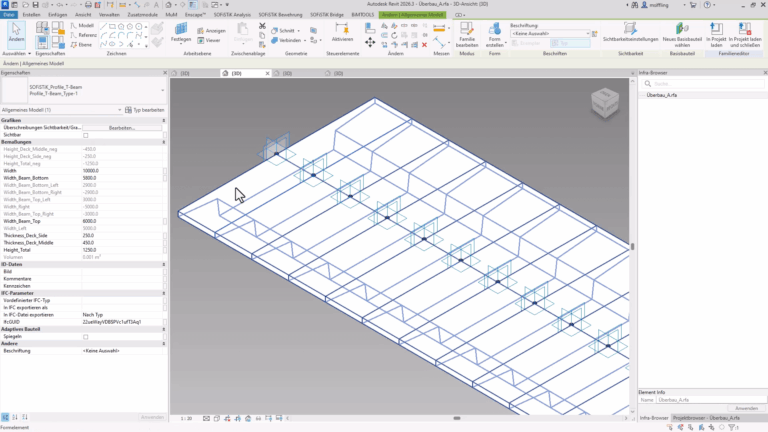Click In Projekt laden und schließen
The width and height of the screenshot is (768, 432).
click(744, 34)
